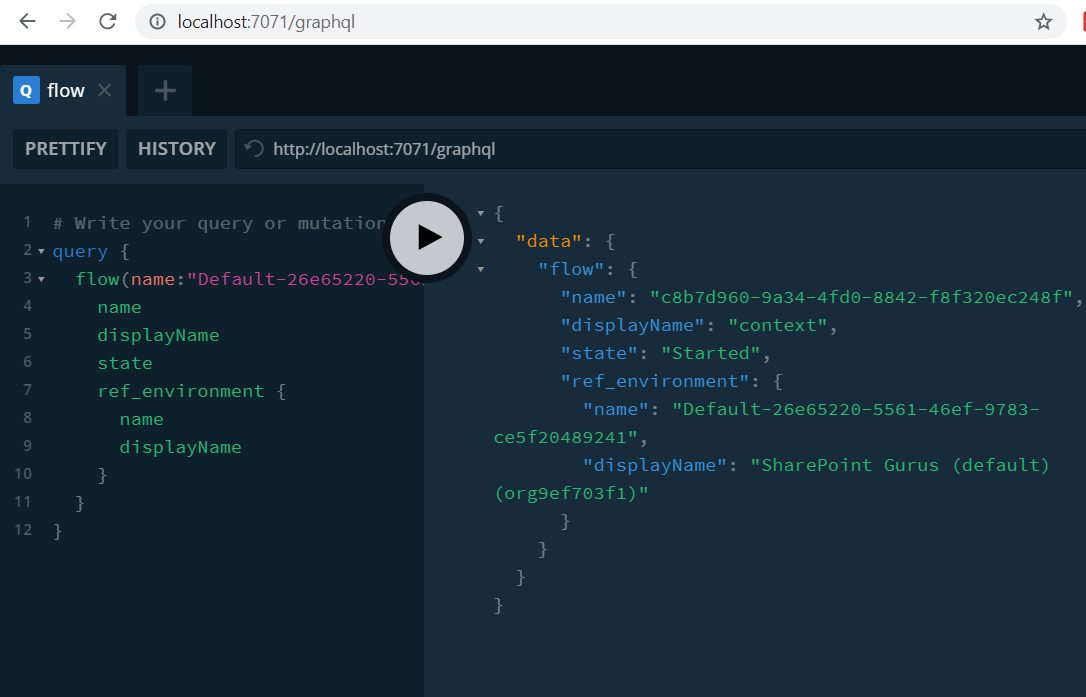Image resolution: width=1086 pixels, height=697 pixels.
Task: Collapse the flow field on line 3
Action: 41,279
